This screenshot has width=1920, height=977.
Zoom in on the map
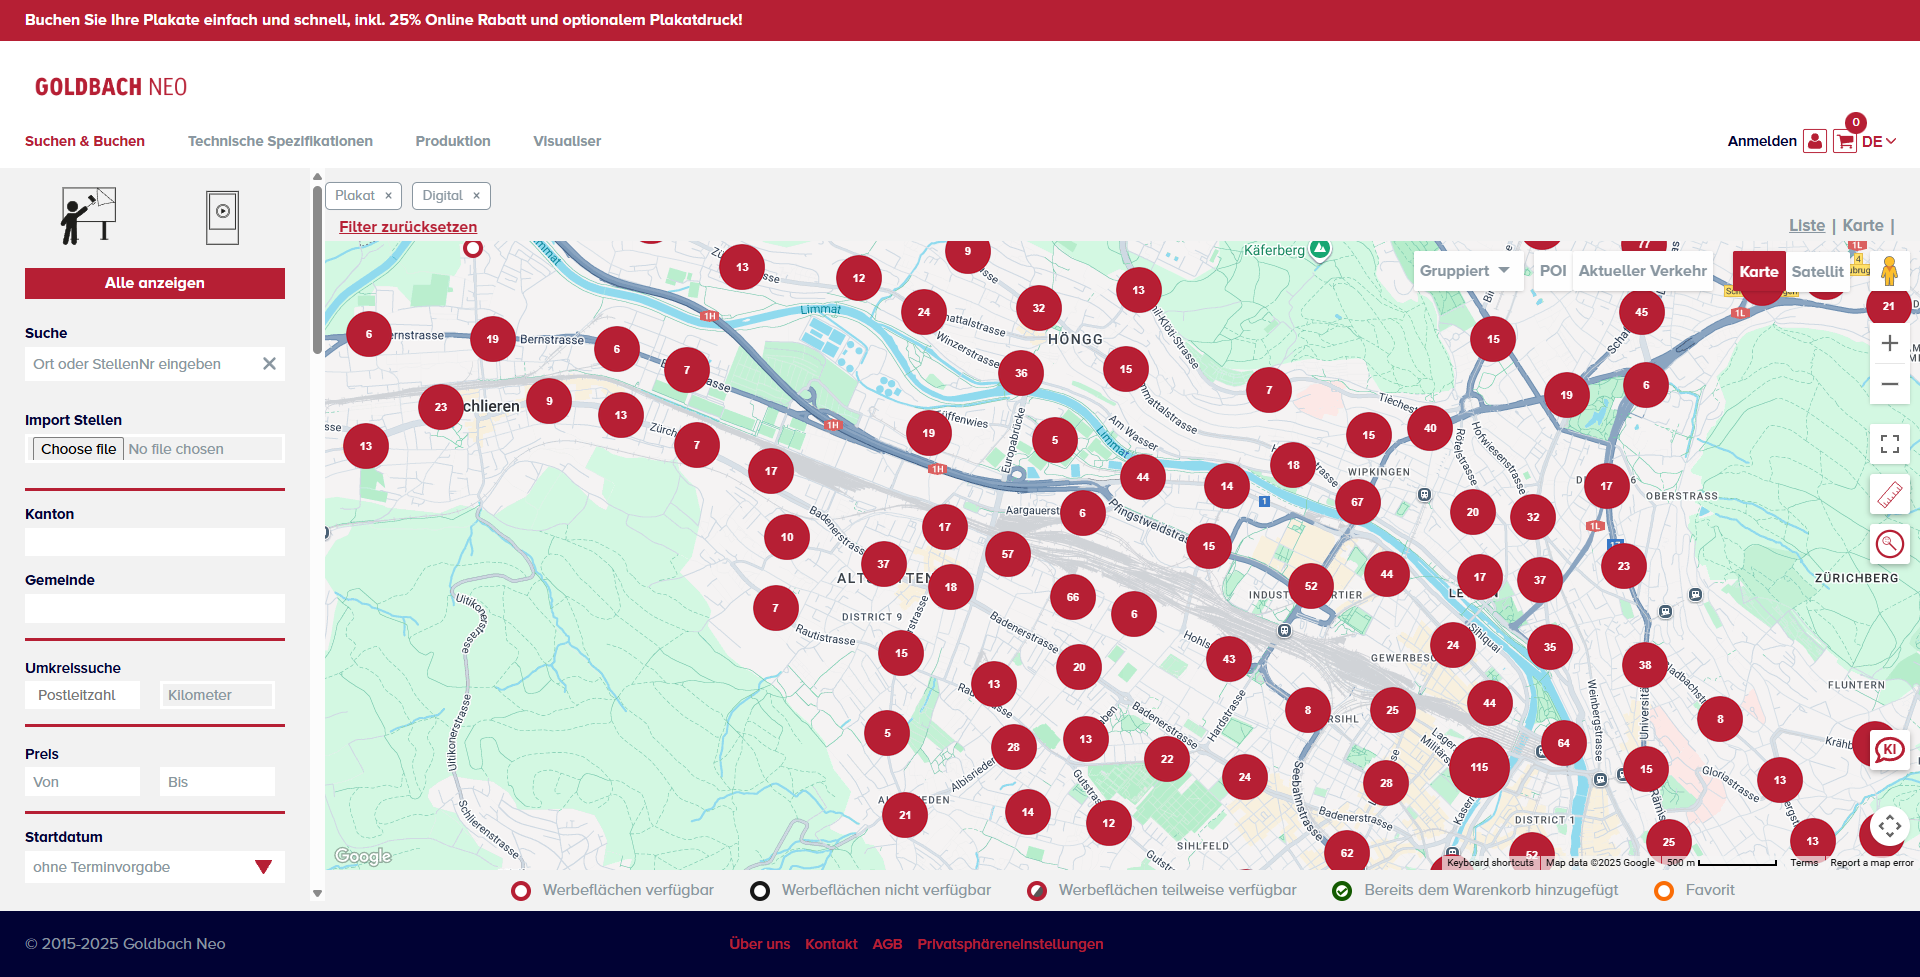pyautogui.click(x=1889, y=344)
